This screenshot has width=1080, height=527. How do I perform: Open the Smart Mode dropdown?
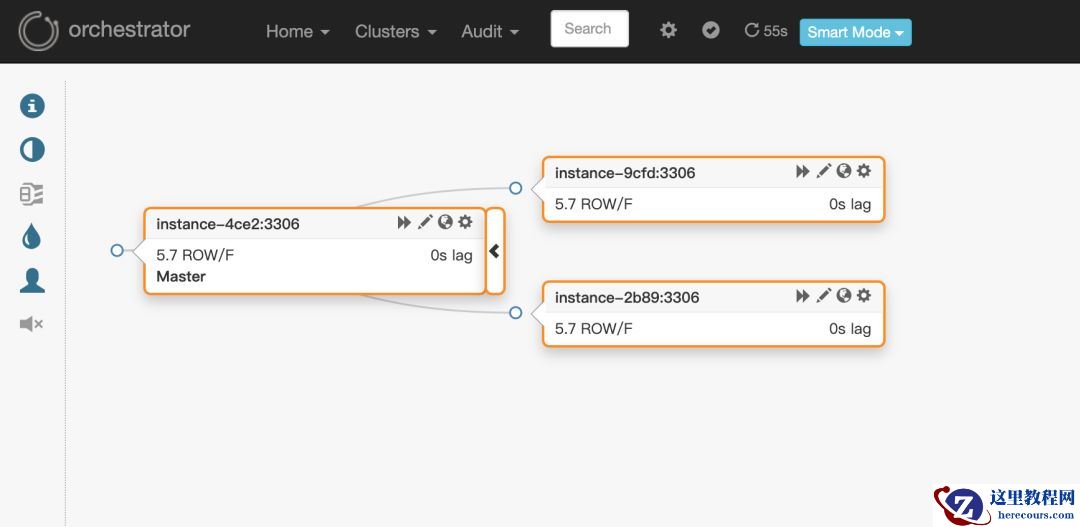click(x=855, y=32)
